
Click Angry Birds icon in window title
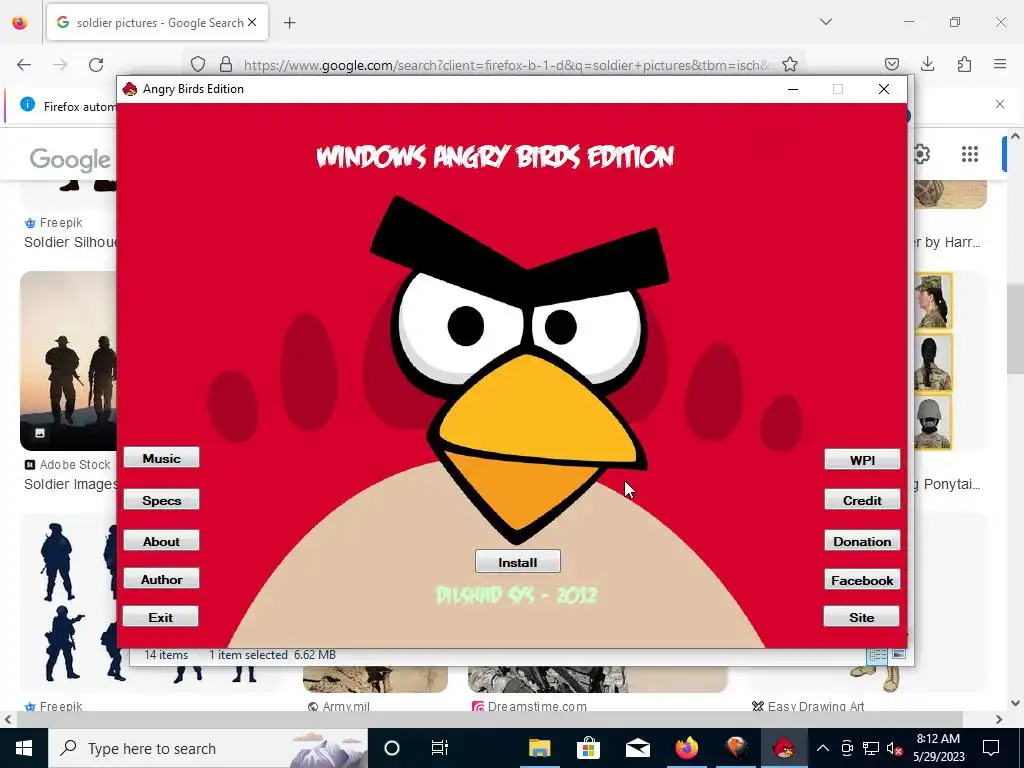[130, 89]
